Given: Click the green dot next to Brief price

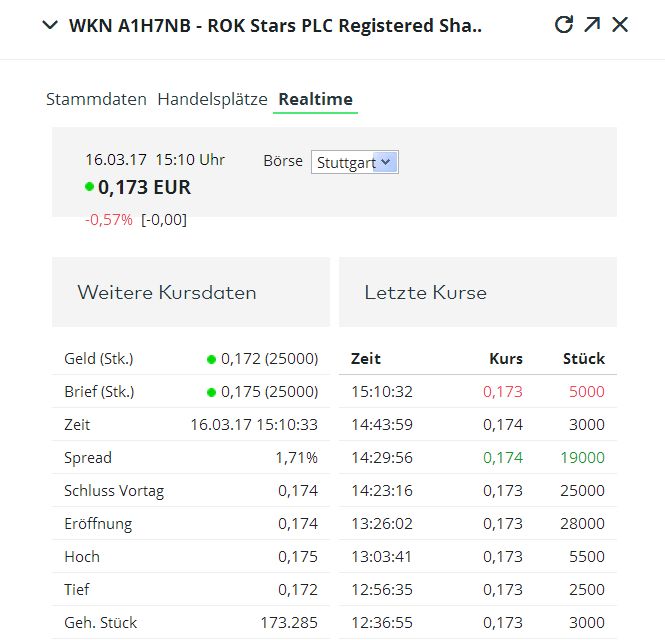Looking at the screenshot, I should (x=211, y=392).
